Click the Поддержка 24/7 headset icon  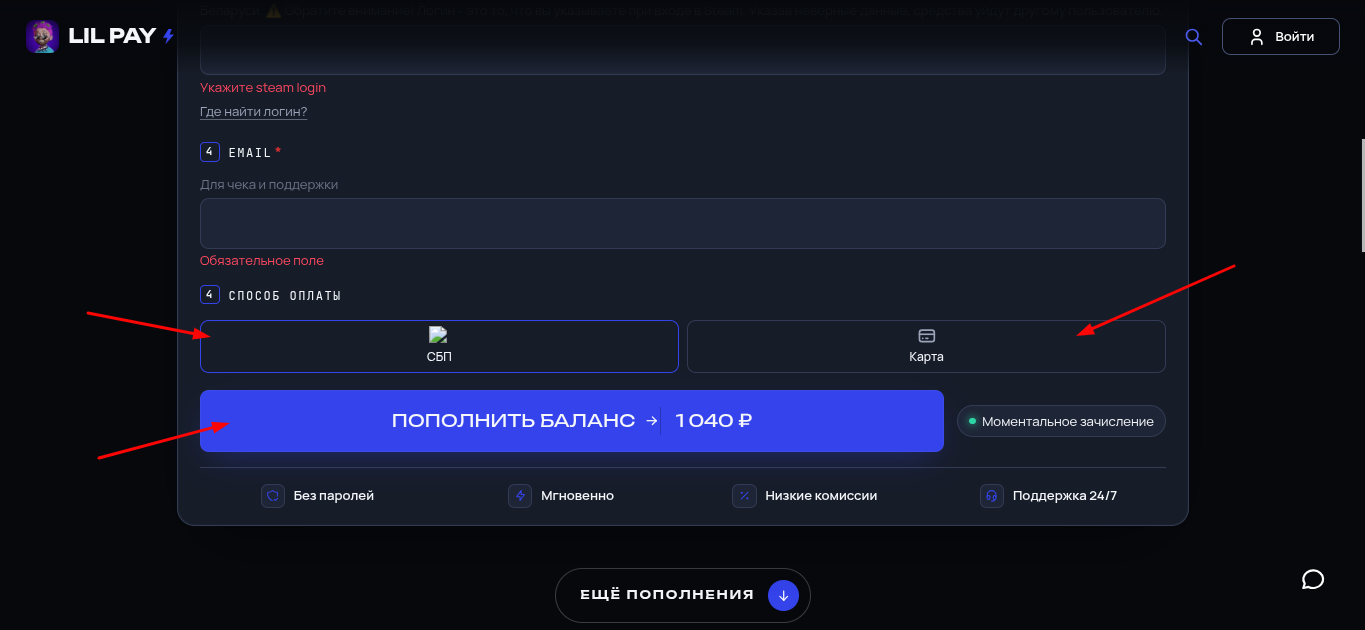992,495
